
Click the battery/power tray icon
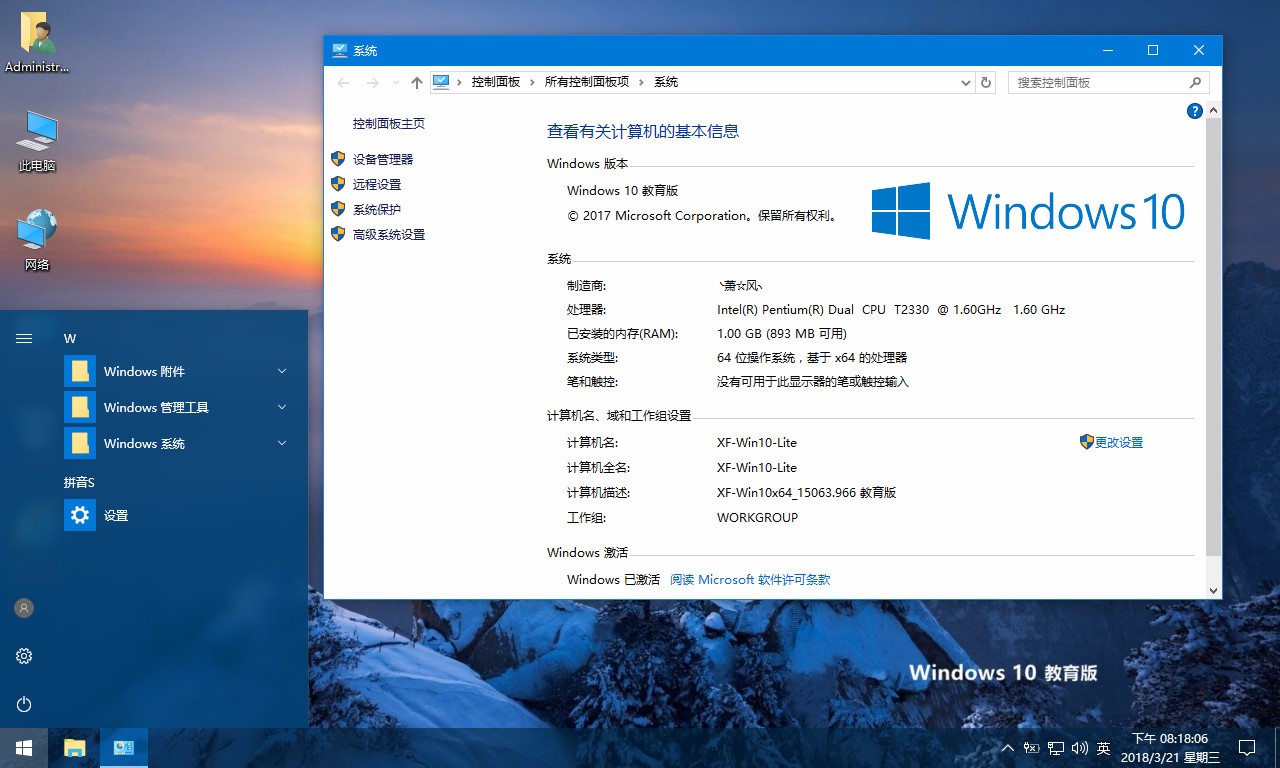pyautogui.click(x=1031, y=748)
